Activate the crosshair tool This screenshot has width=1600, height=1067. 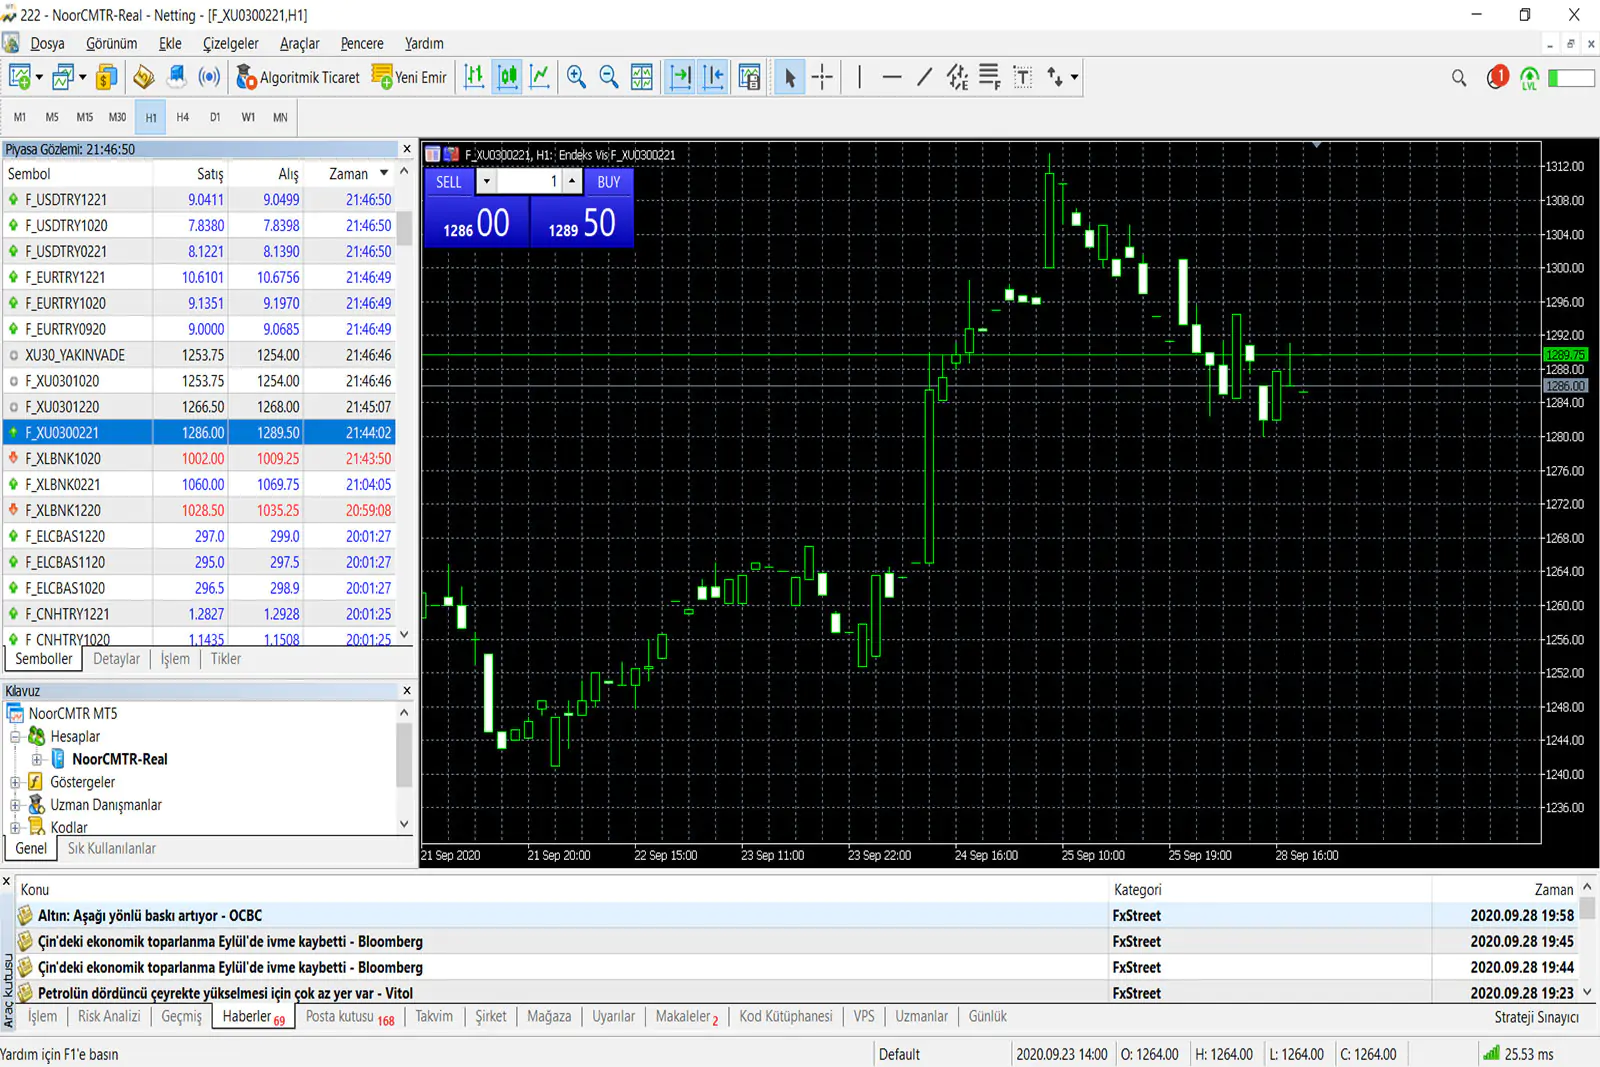tap(822, 77)
